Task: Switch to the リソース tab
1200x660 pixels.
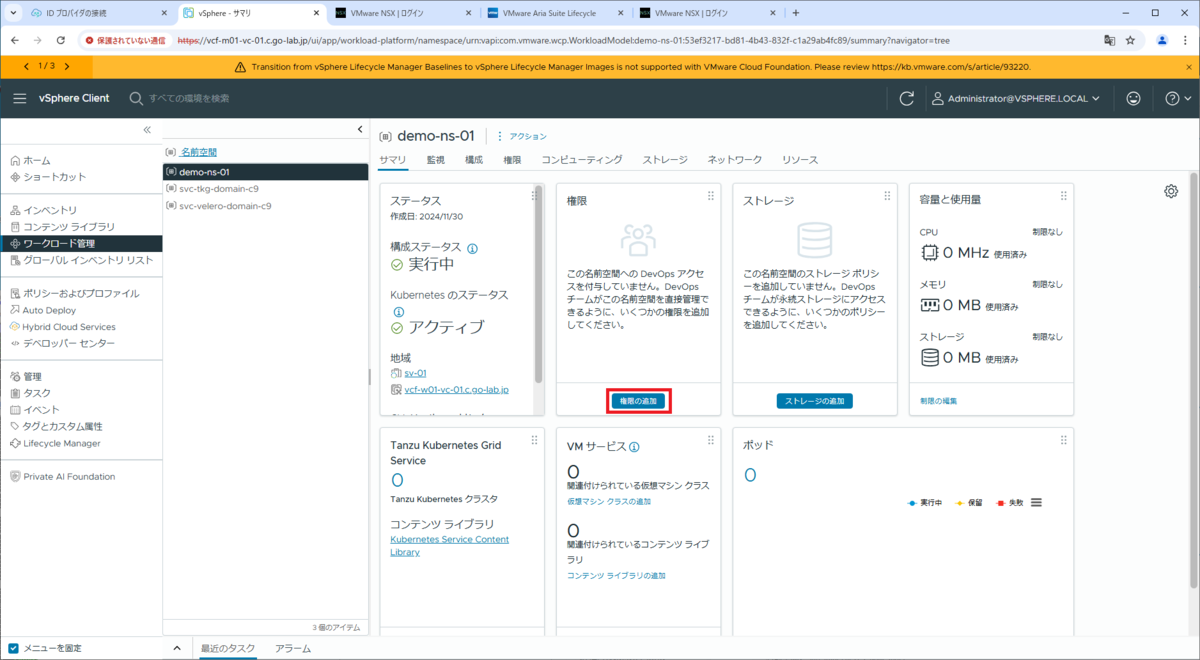Action: point(800,160)
